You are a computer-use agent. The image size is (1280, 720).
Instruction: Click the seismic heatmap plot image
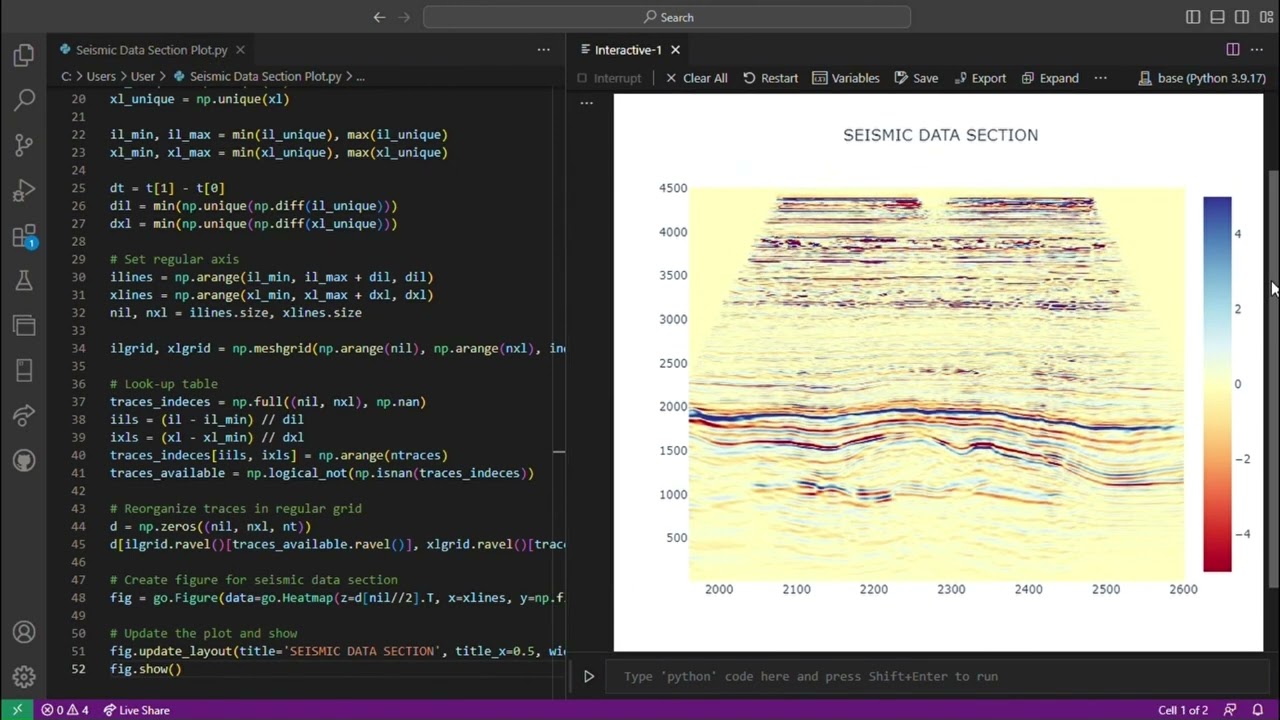pos(937,383)
